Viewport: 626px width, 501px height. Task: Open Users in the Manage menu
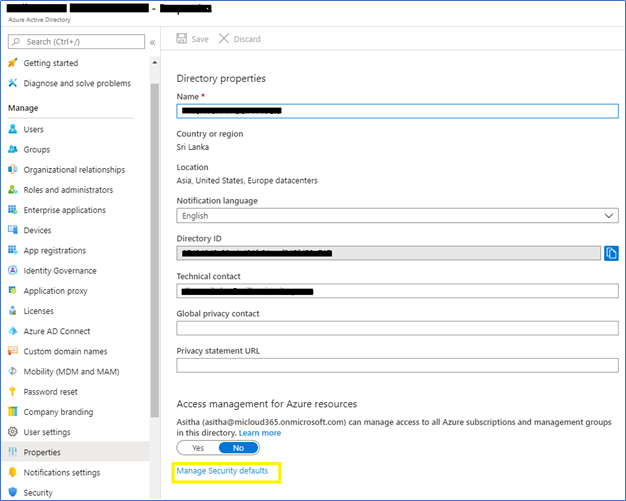tap(34, 129)
